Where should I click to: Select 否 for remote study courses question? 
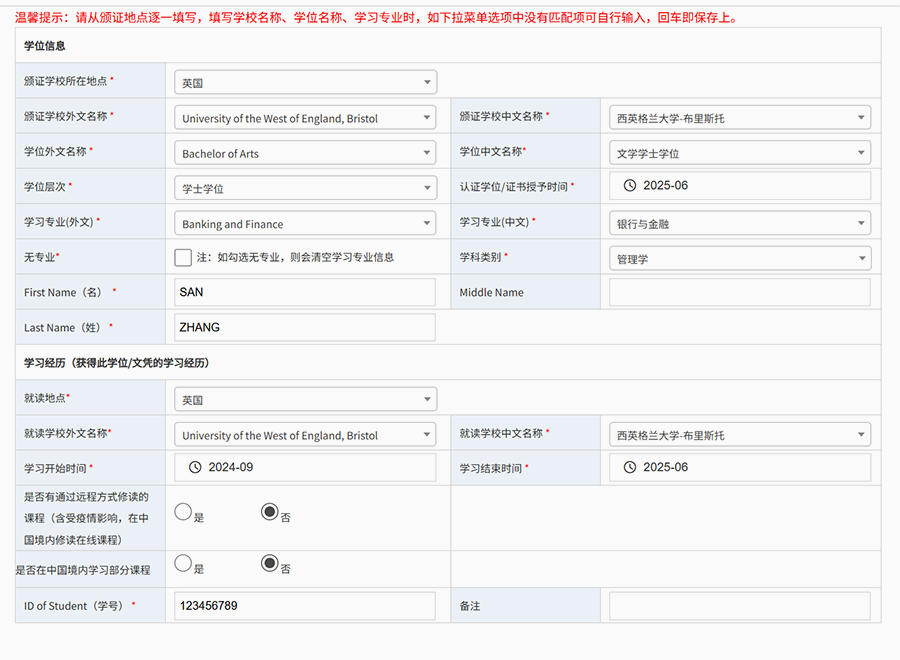pyautogui.click(x=269, y=512)
